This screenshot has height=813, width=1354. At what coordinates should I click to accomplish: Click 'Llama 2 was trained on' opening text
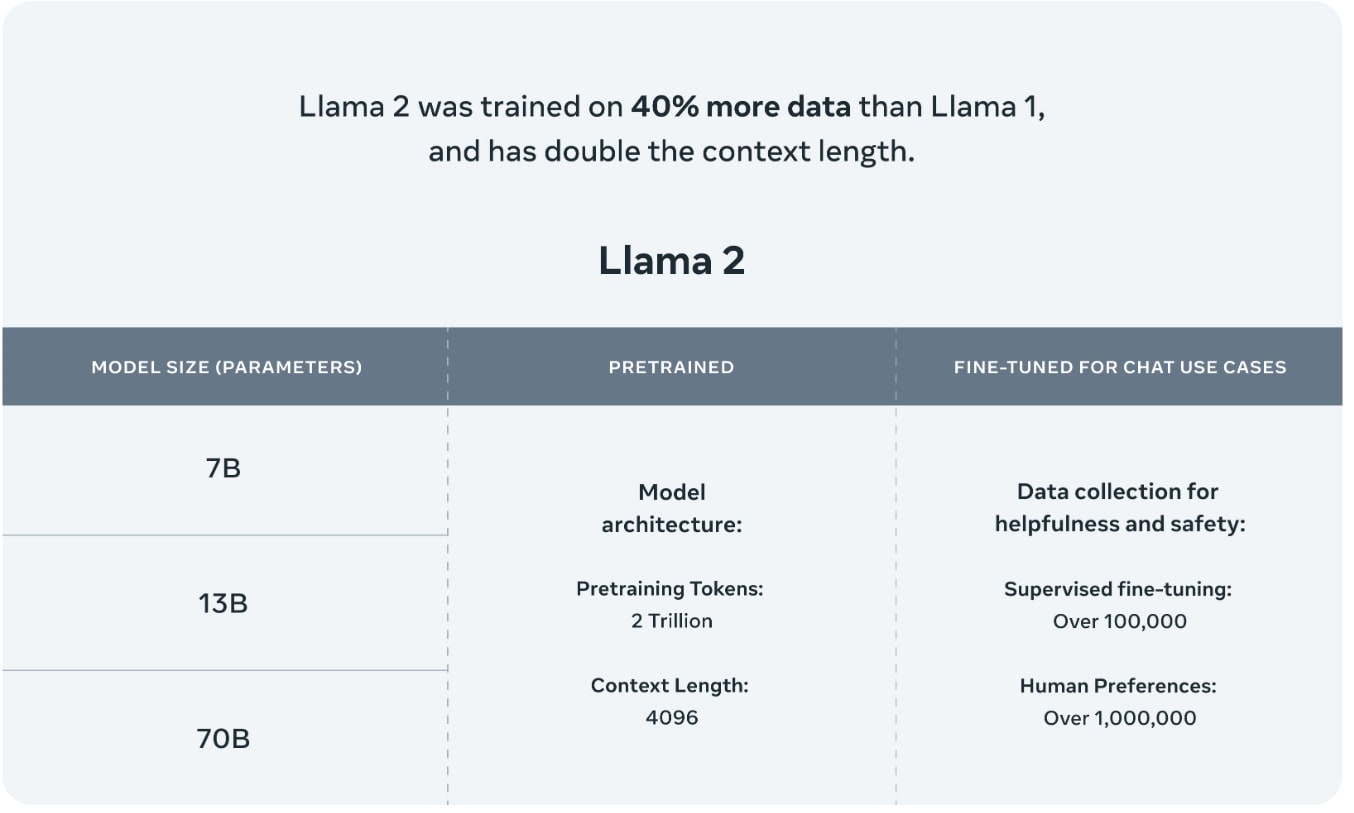pos(461,107)
